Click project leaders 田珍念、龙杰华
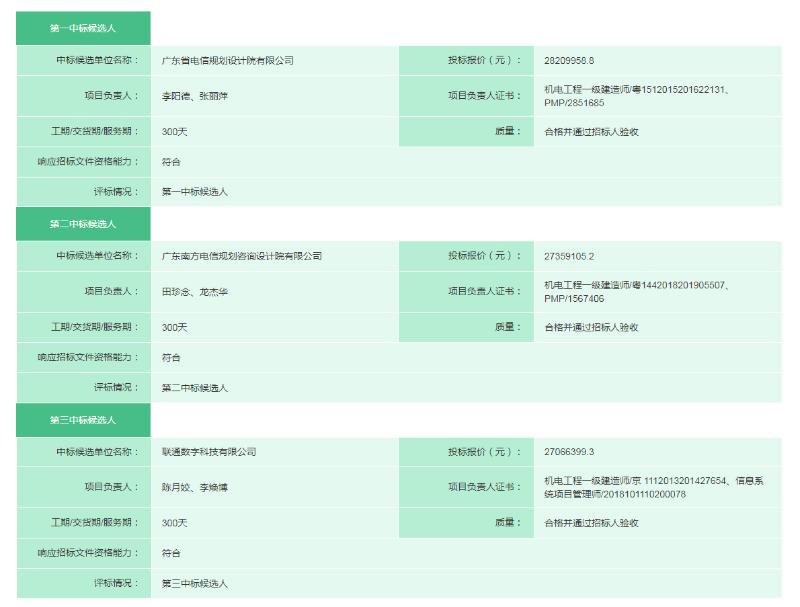Screen dimensions: 800x607 (195, 292)
